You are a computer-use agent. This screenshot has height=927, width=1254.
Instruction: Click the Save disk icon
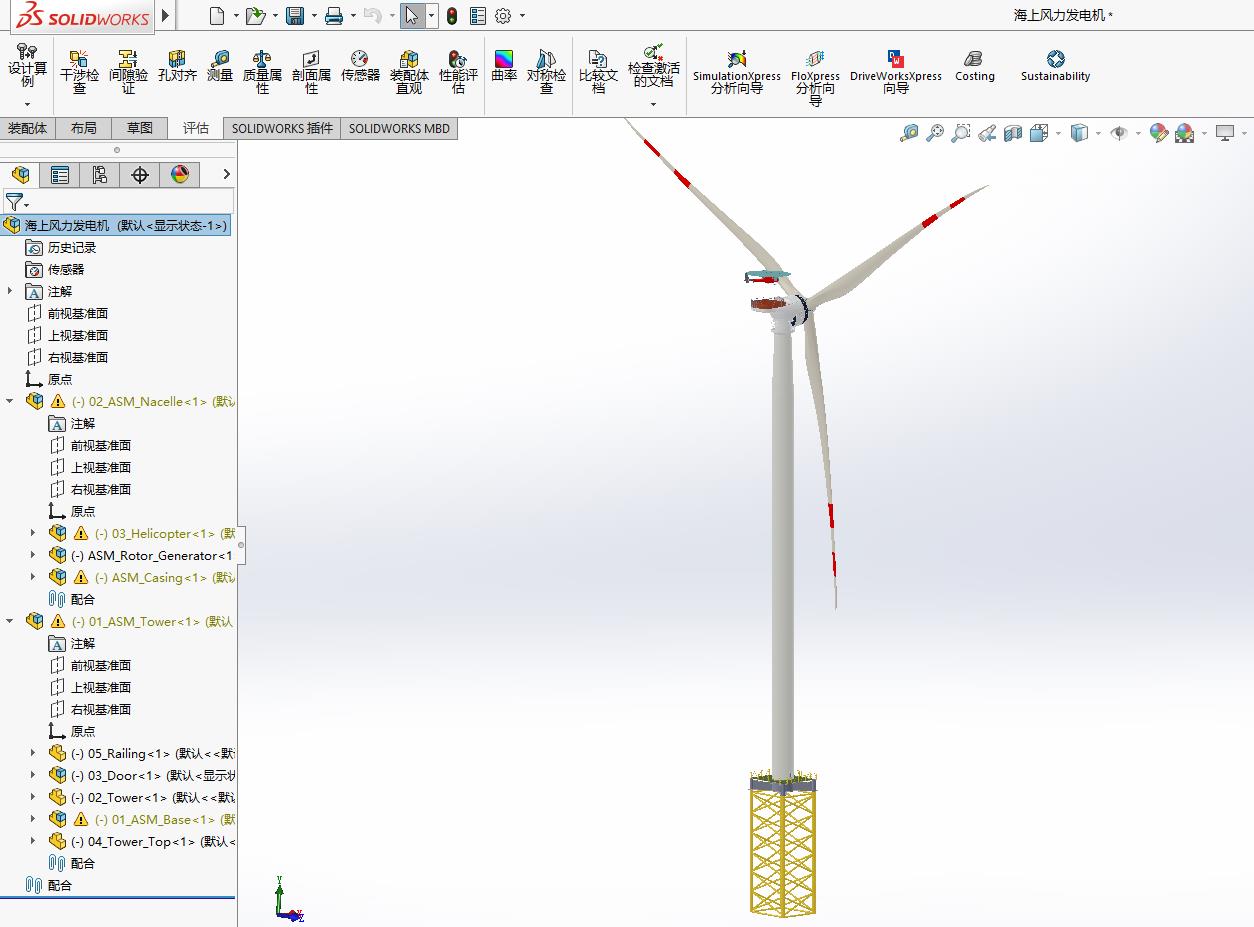(x=295, y=16)
